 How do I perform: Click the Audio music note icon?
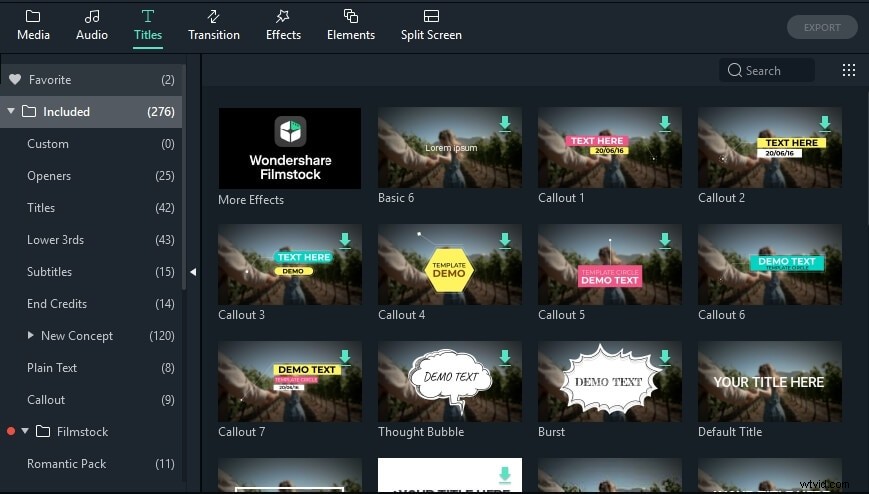pyautogui.click(x=92, y=16)
